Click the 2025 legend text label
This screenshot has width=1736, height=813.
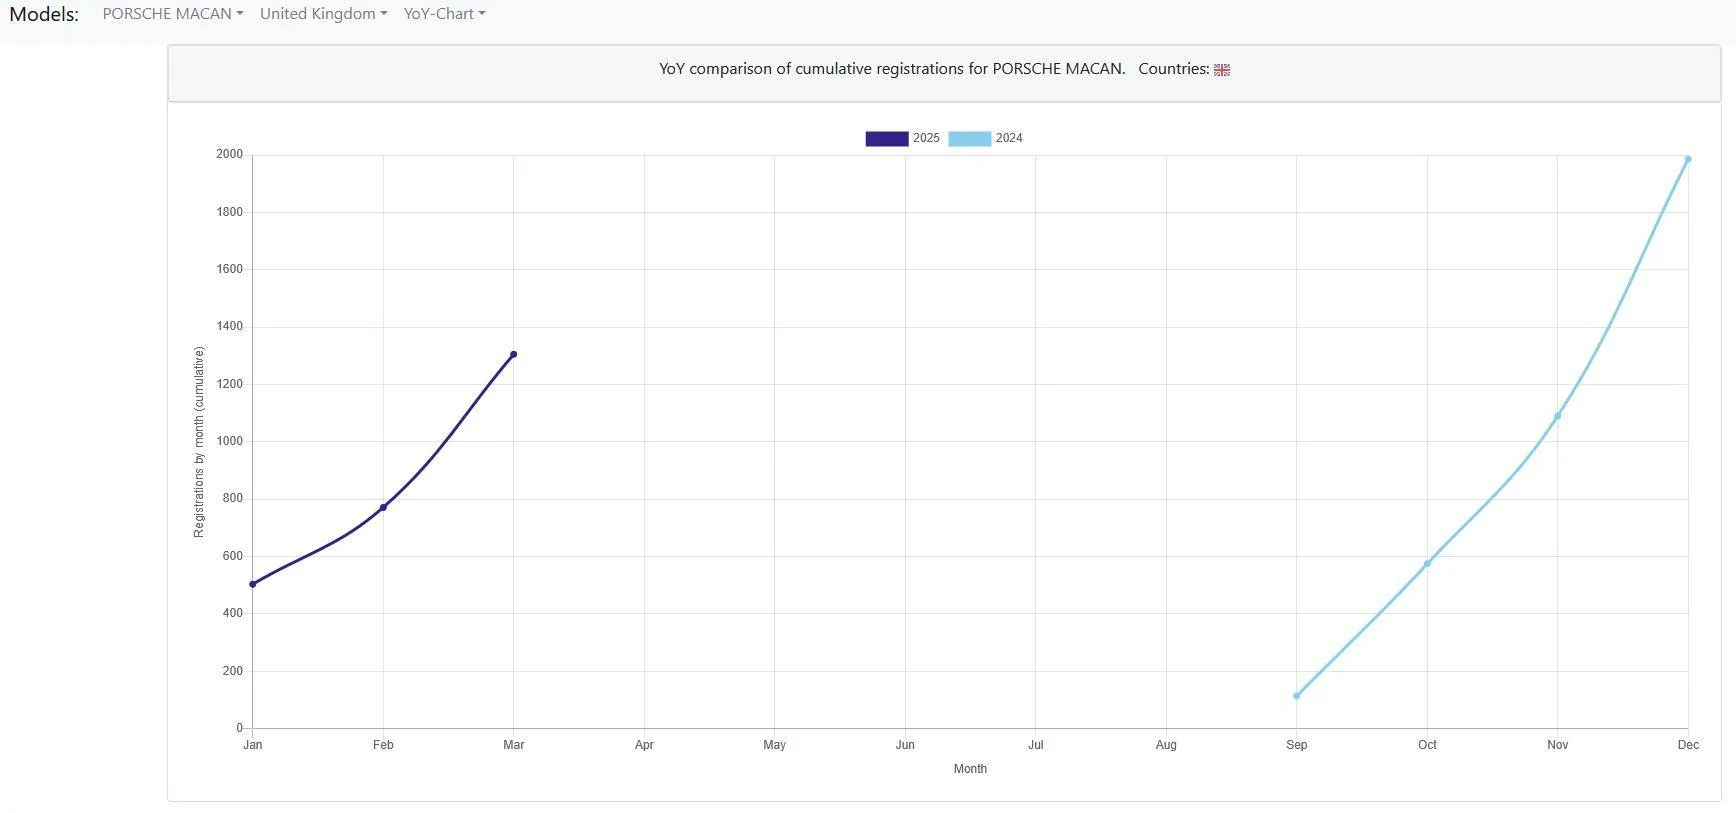[x=926, y=138]
